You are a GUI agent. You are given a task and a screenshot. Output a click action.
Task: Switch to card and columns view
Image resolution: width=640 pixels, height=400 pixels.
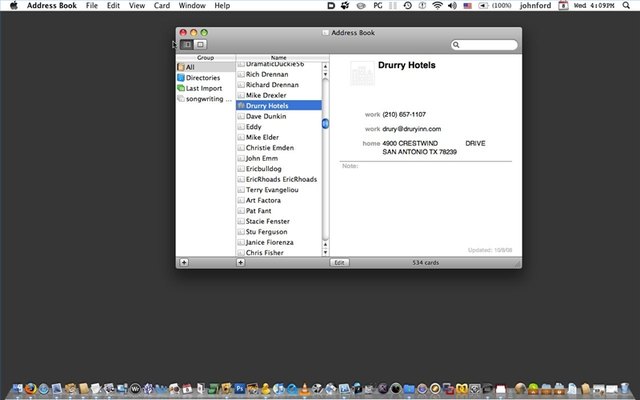pyautogui.click(x=187, y=44)
